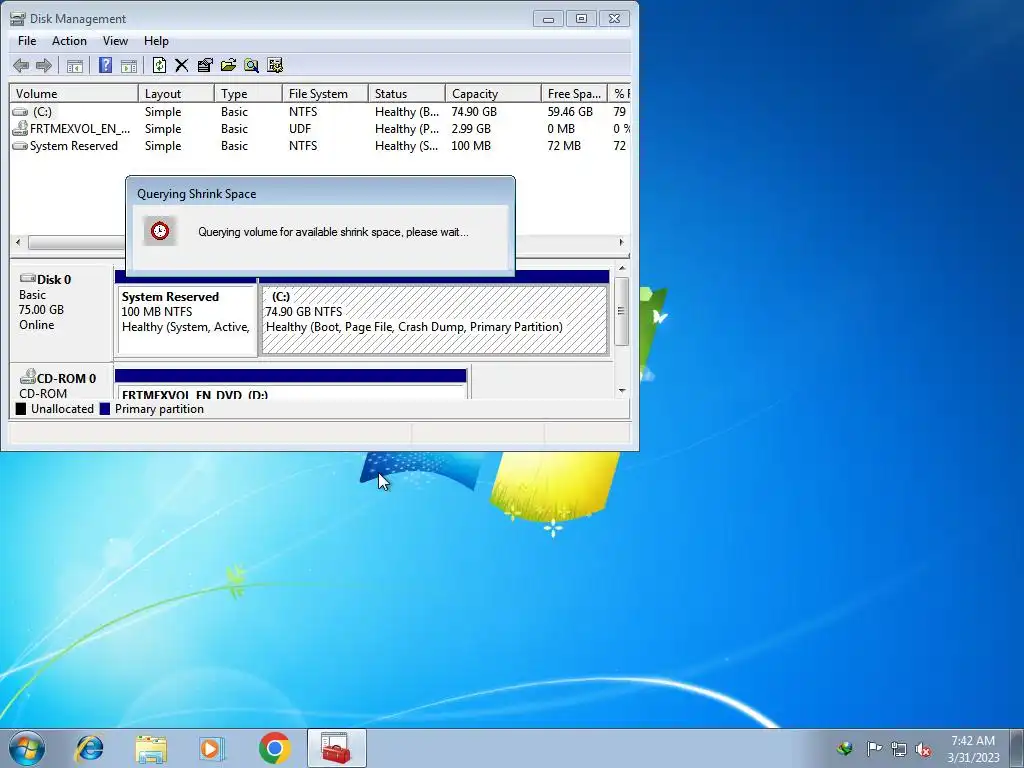
Task: Sort by the Capacity column header
Action: point(493,93)
